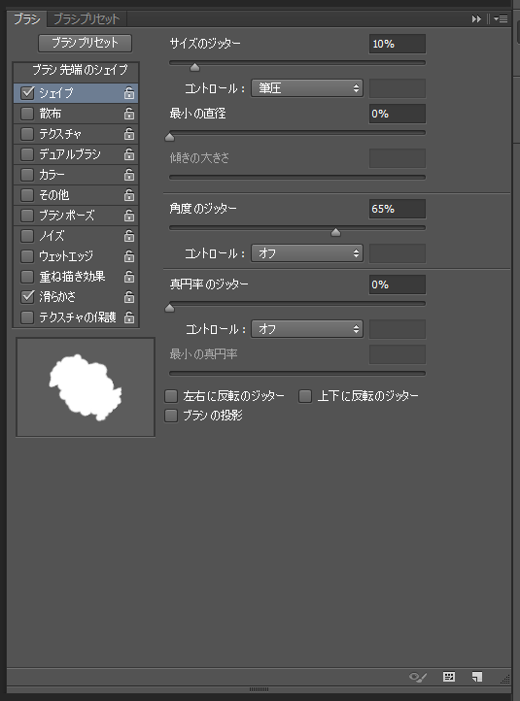Enable the テクスチャ checkbox
This screenshot has height=701, width=520.
pos(27,134)
